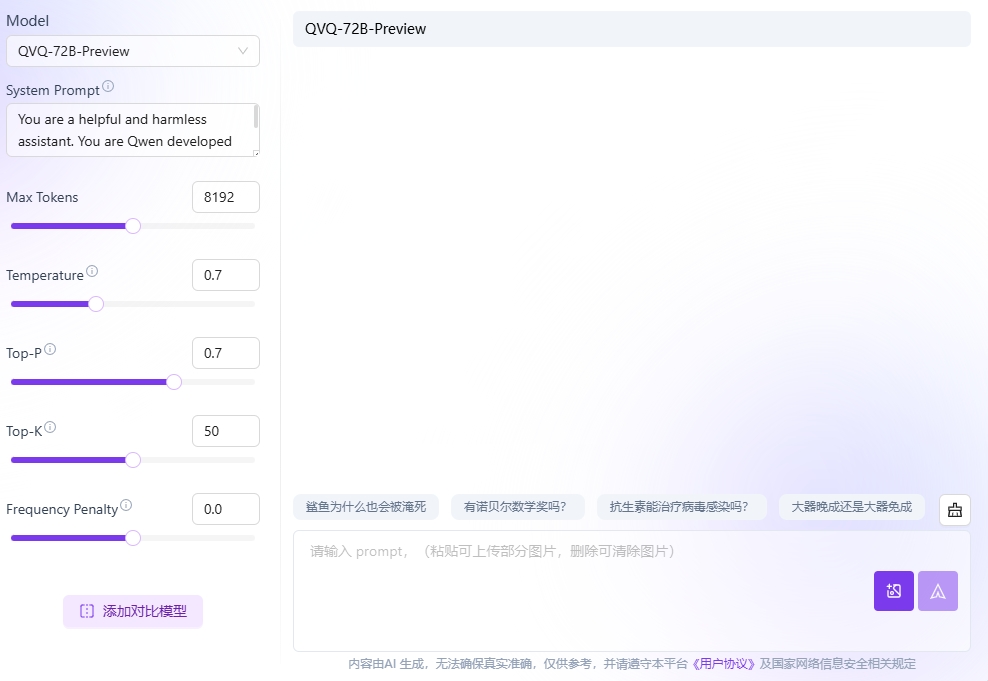
Task: Select the suggestion 鲨鱼为什么也会被淹死
Action: tap(366, 507)
